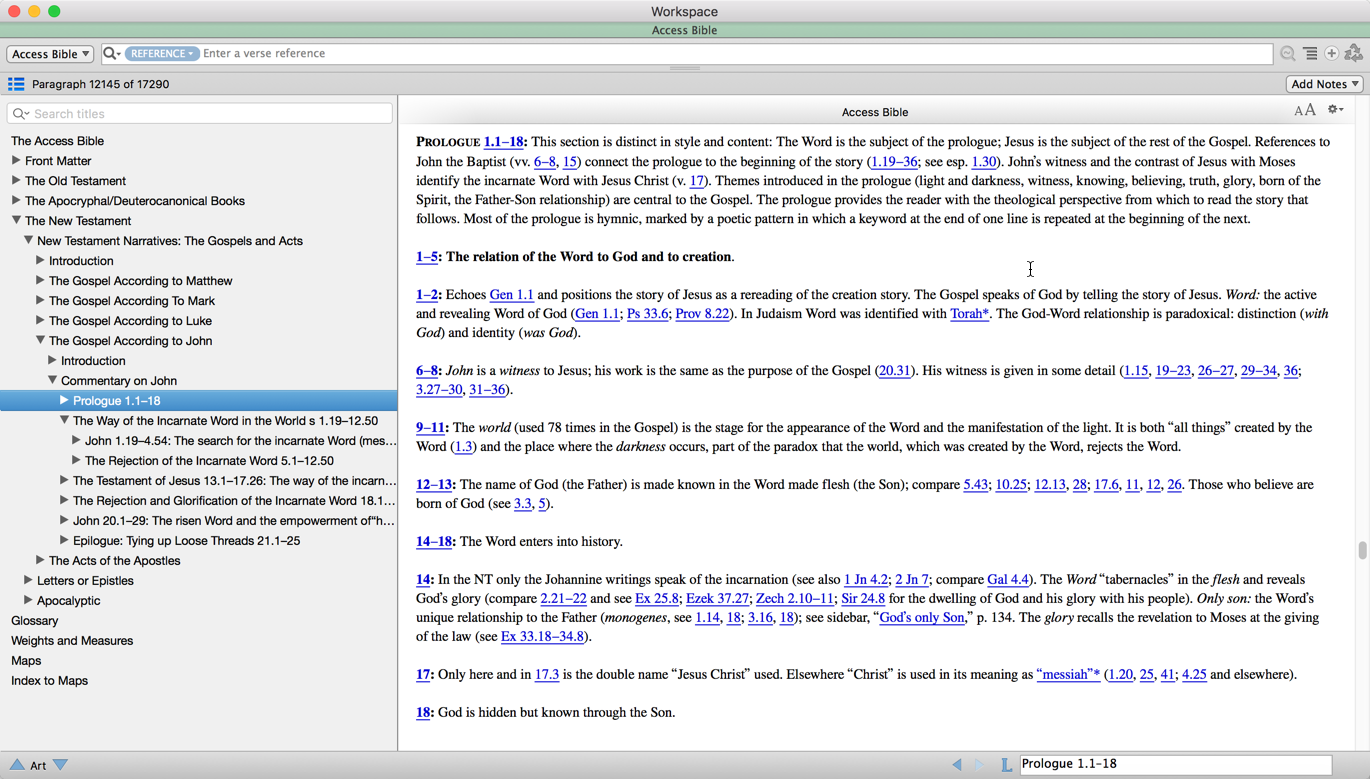Viewport: 1370px width, 779px height.
Task: Open the 1.1–18 link in Prologue heading
Action: coord(503,142)
